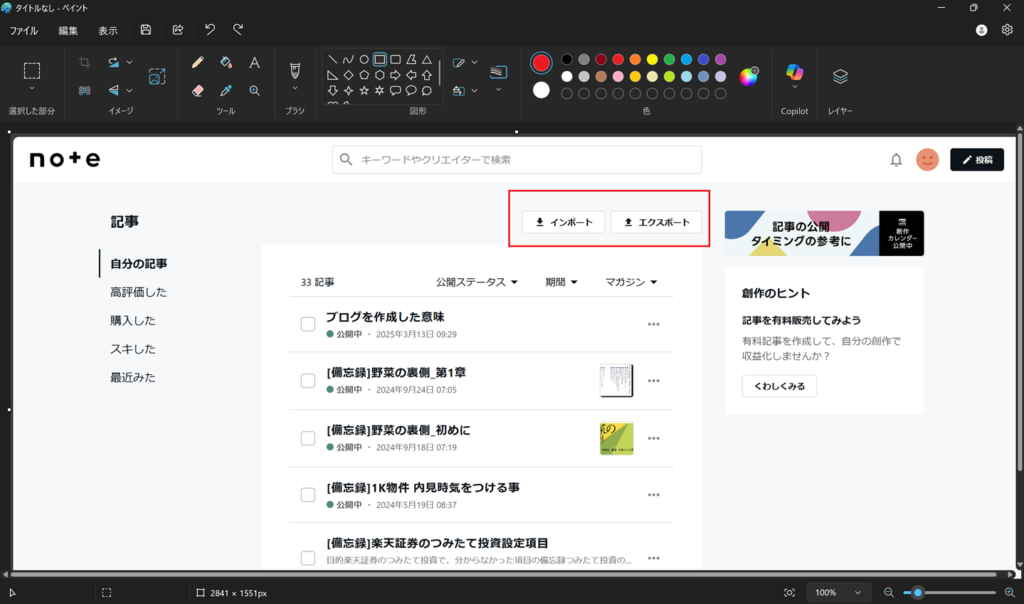The width and height of the screenshot is (1024, 604).
Task: Open the Paint account profile icon
Action: click(x=982, y=30)
